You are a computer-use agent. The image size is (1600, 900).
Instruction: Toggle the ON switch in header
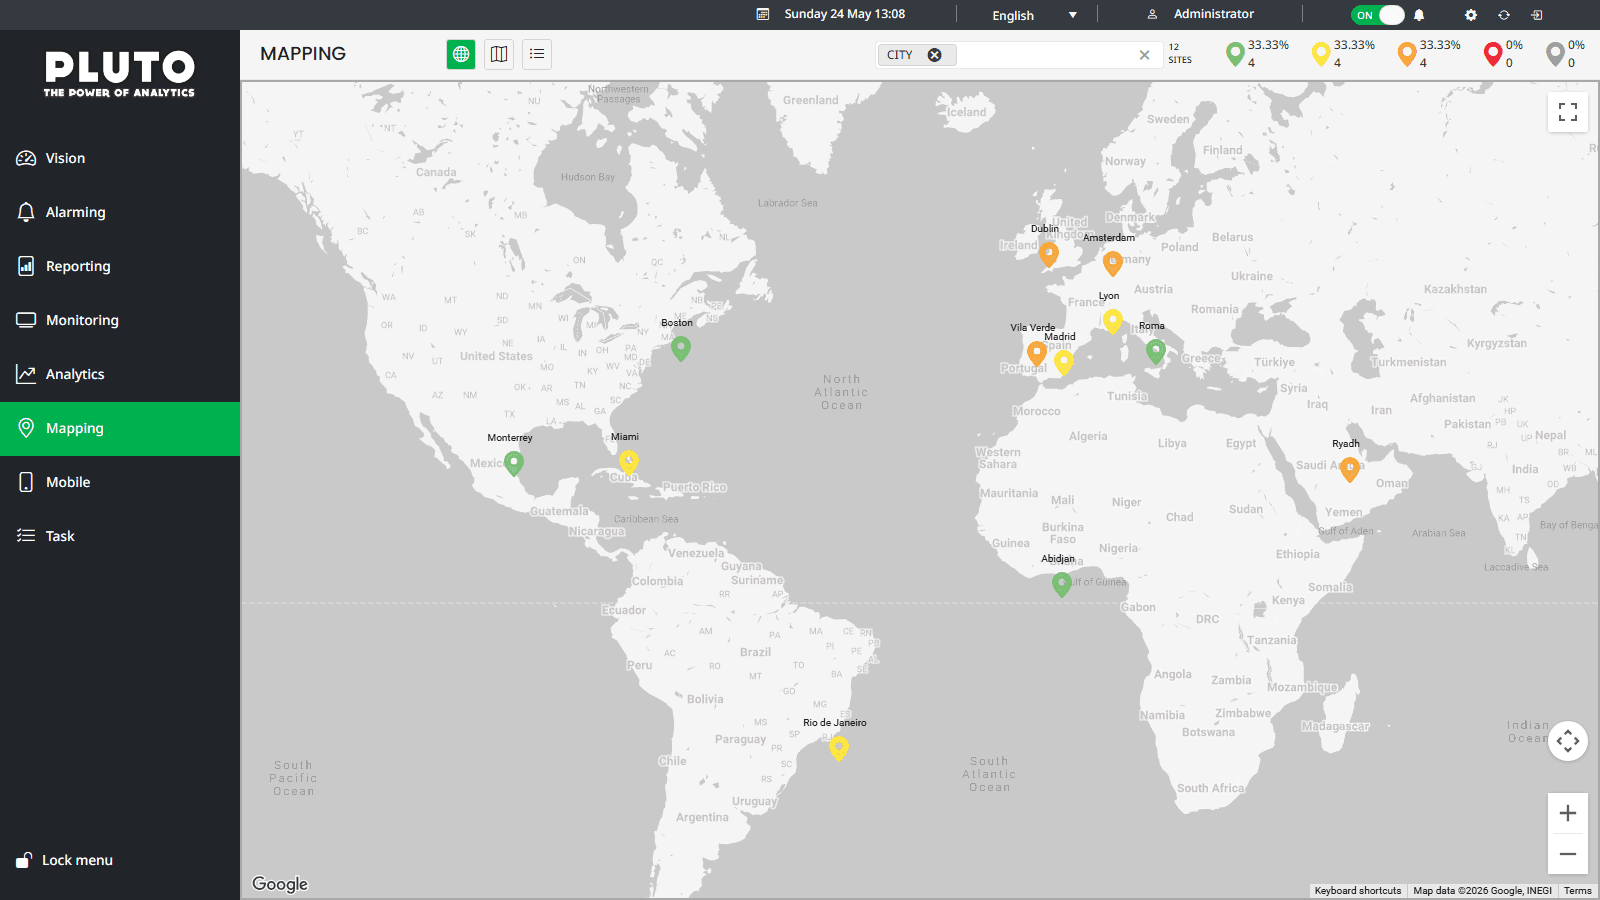[1378, 15]
